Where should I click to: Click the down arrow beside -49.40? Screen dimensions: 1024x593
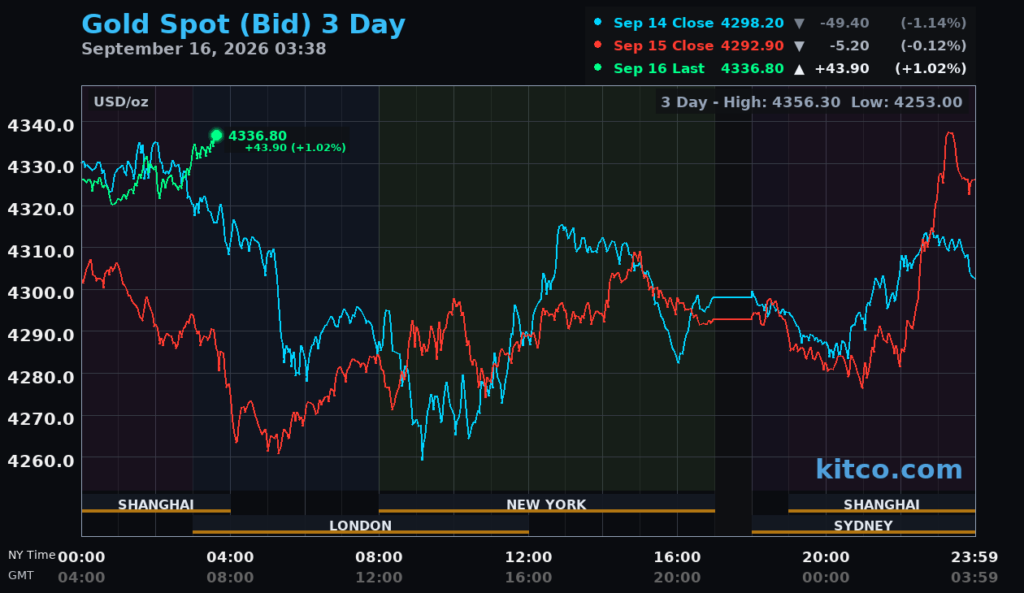click(x=799, y=24)
